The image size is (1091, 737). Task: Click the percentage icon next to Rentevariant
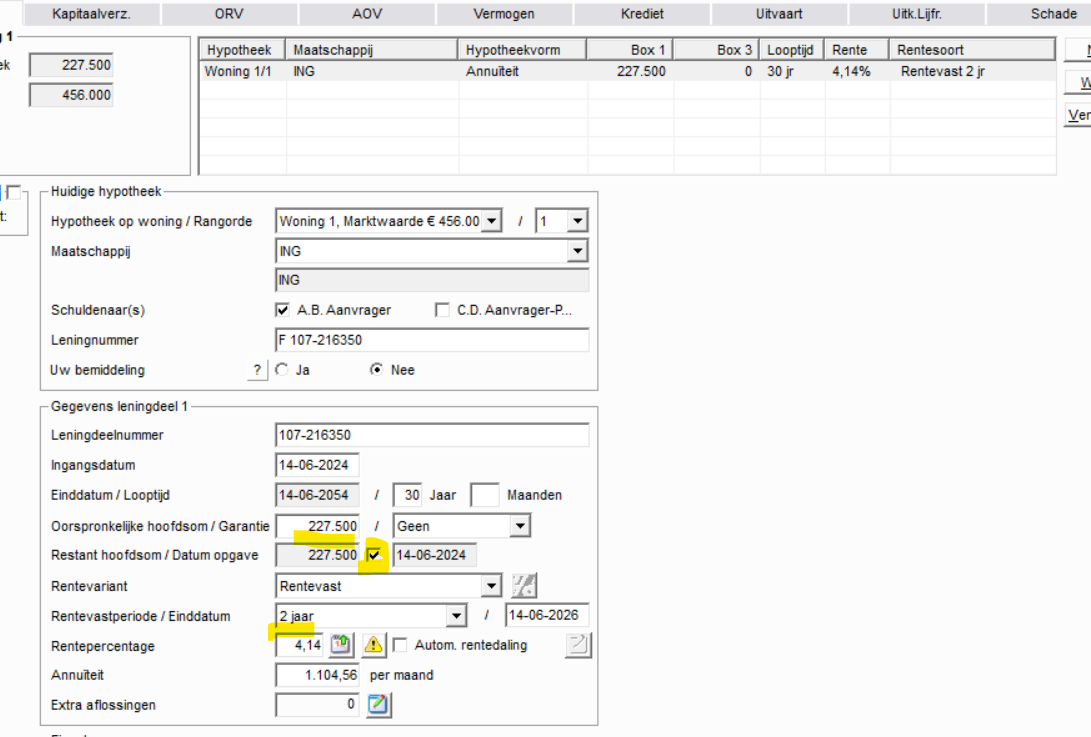point(524,586)
